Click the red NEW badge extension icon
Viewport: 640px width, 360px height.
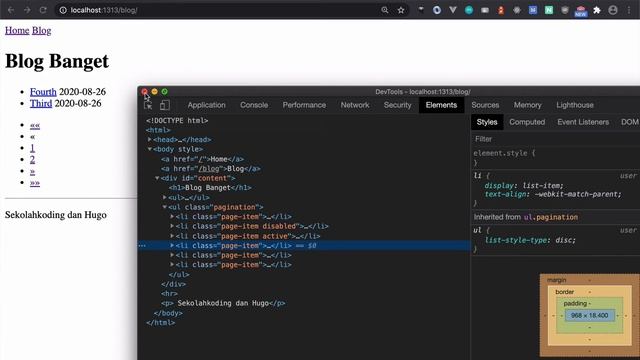580,11
